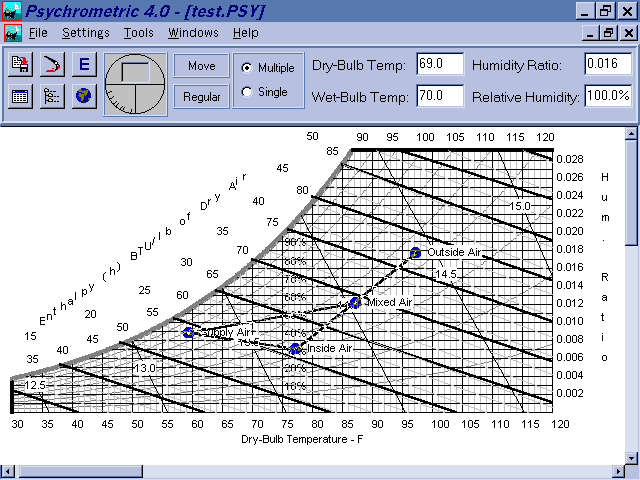Click the save-to-disk document icon
Viewport: 640px width, 480px height.
point(20,64)
